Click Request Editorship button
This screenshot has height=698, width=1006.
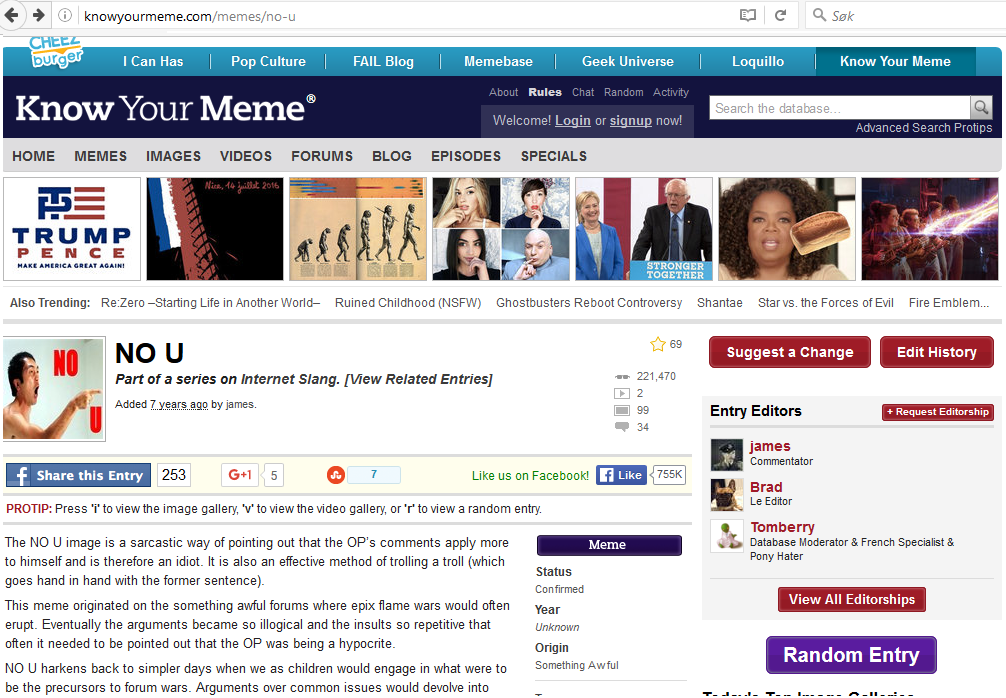click(937, 412)
